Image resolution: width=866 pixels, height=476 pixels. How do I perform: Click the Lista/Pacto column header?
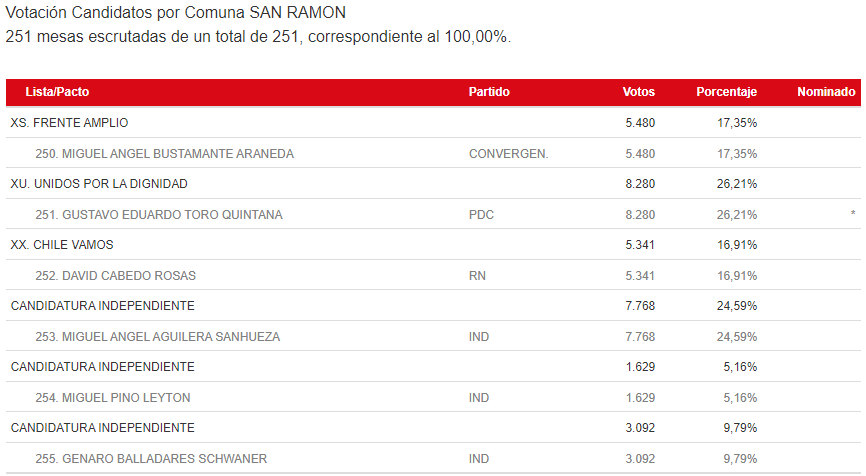(57, 92)
